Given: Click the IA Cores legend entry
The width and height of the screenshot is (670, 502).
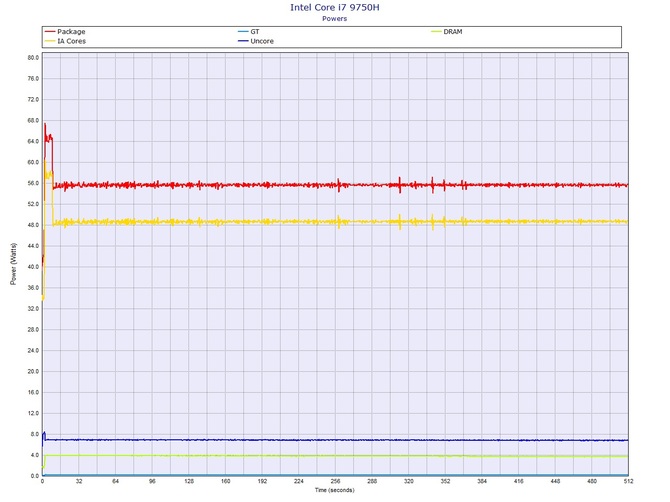Looking at the screenshot, I should pyautogui.click(x=65, y=41).
